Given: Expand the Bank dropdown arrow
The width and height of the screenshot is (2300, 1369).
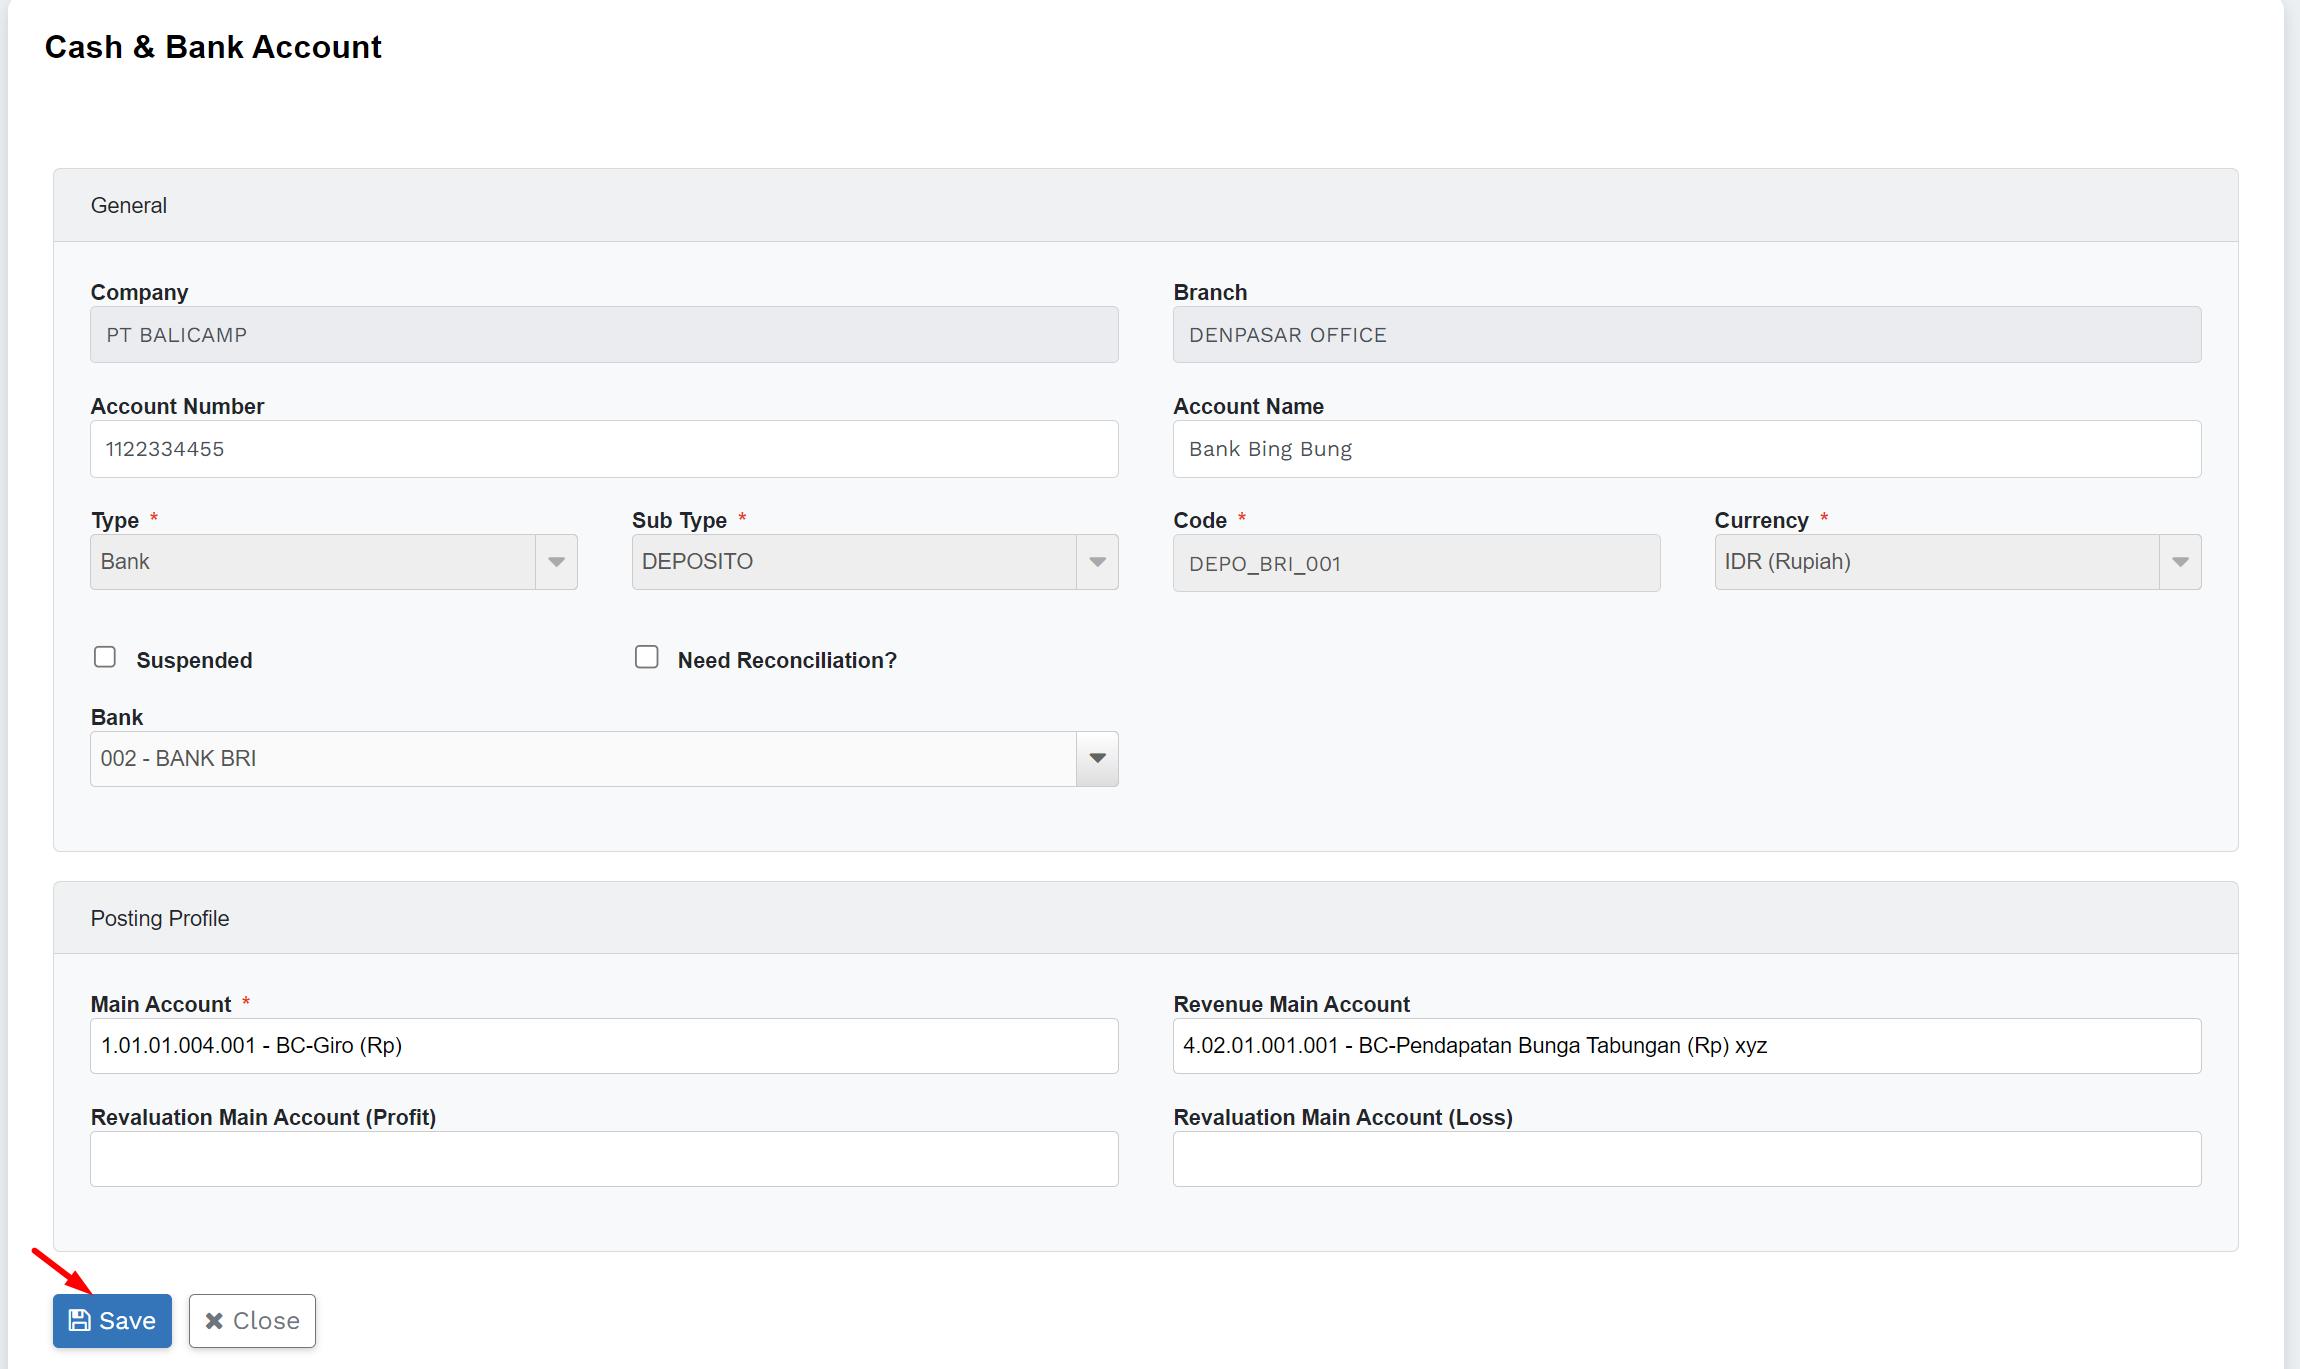Looking at the screenshot, I should pos(1097,759).
